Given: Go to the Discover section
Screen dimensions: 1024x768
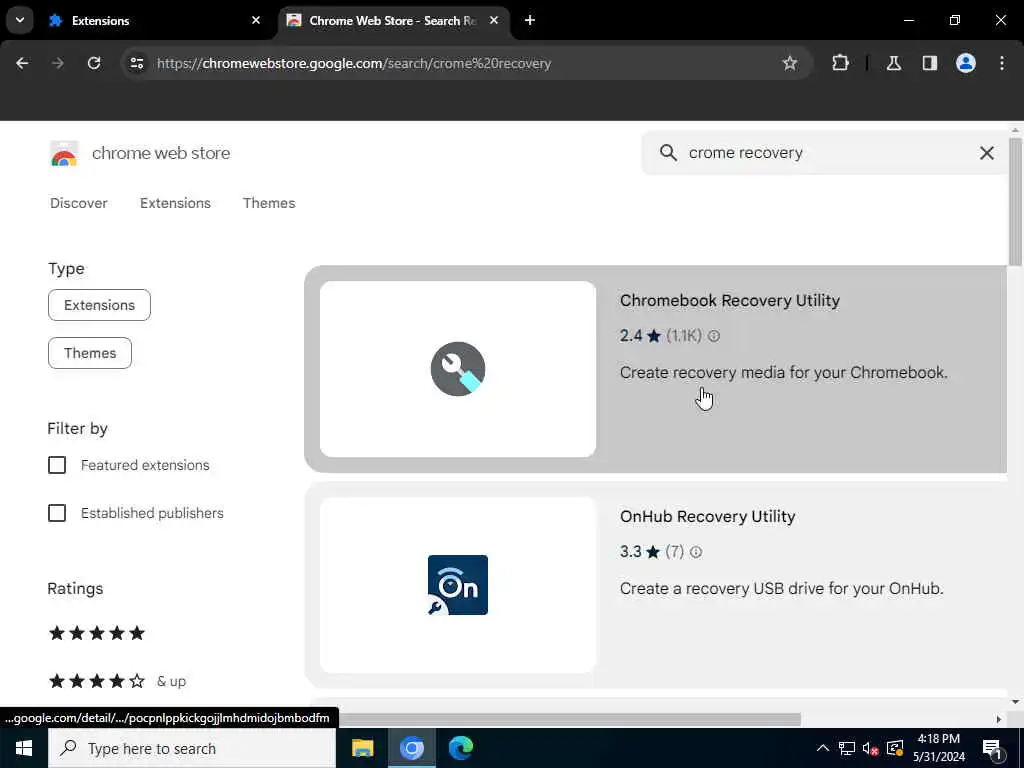Looking at the screenshot, I should 78,203.
